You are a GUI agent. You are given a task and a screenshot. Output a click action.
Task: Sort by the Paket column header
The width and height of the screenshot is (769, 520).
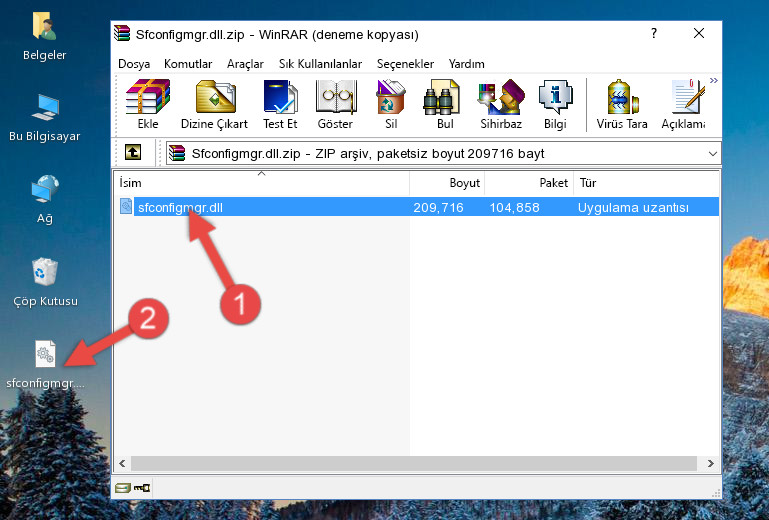(x=529, y=183)
